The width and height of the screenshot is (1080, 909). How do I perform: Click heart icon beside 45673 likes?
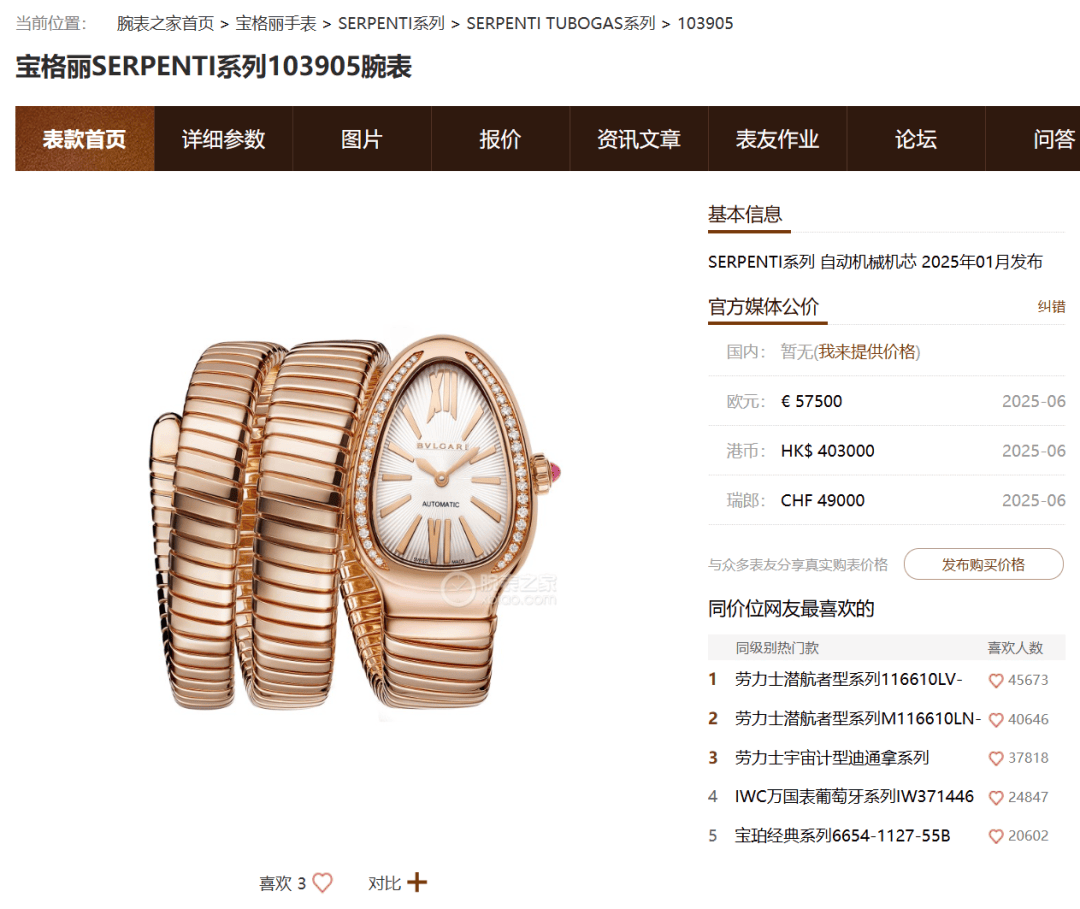(995, 680)
